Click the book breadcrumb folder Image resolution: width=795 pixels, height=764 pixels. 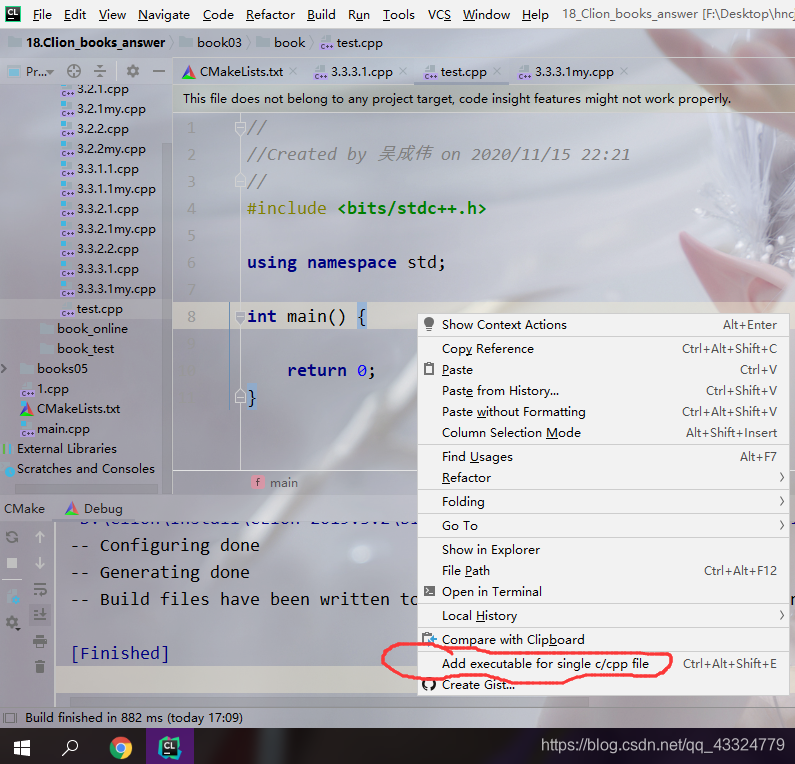(x=281, y=43)
